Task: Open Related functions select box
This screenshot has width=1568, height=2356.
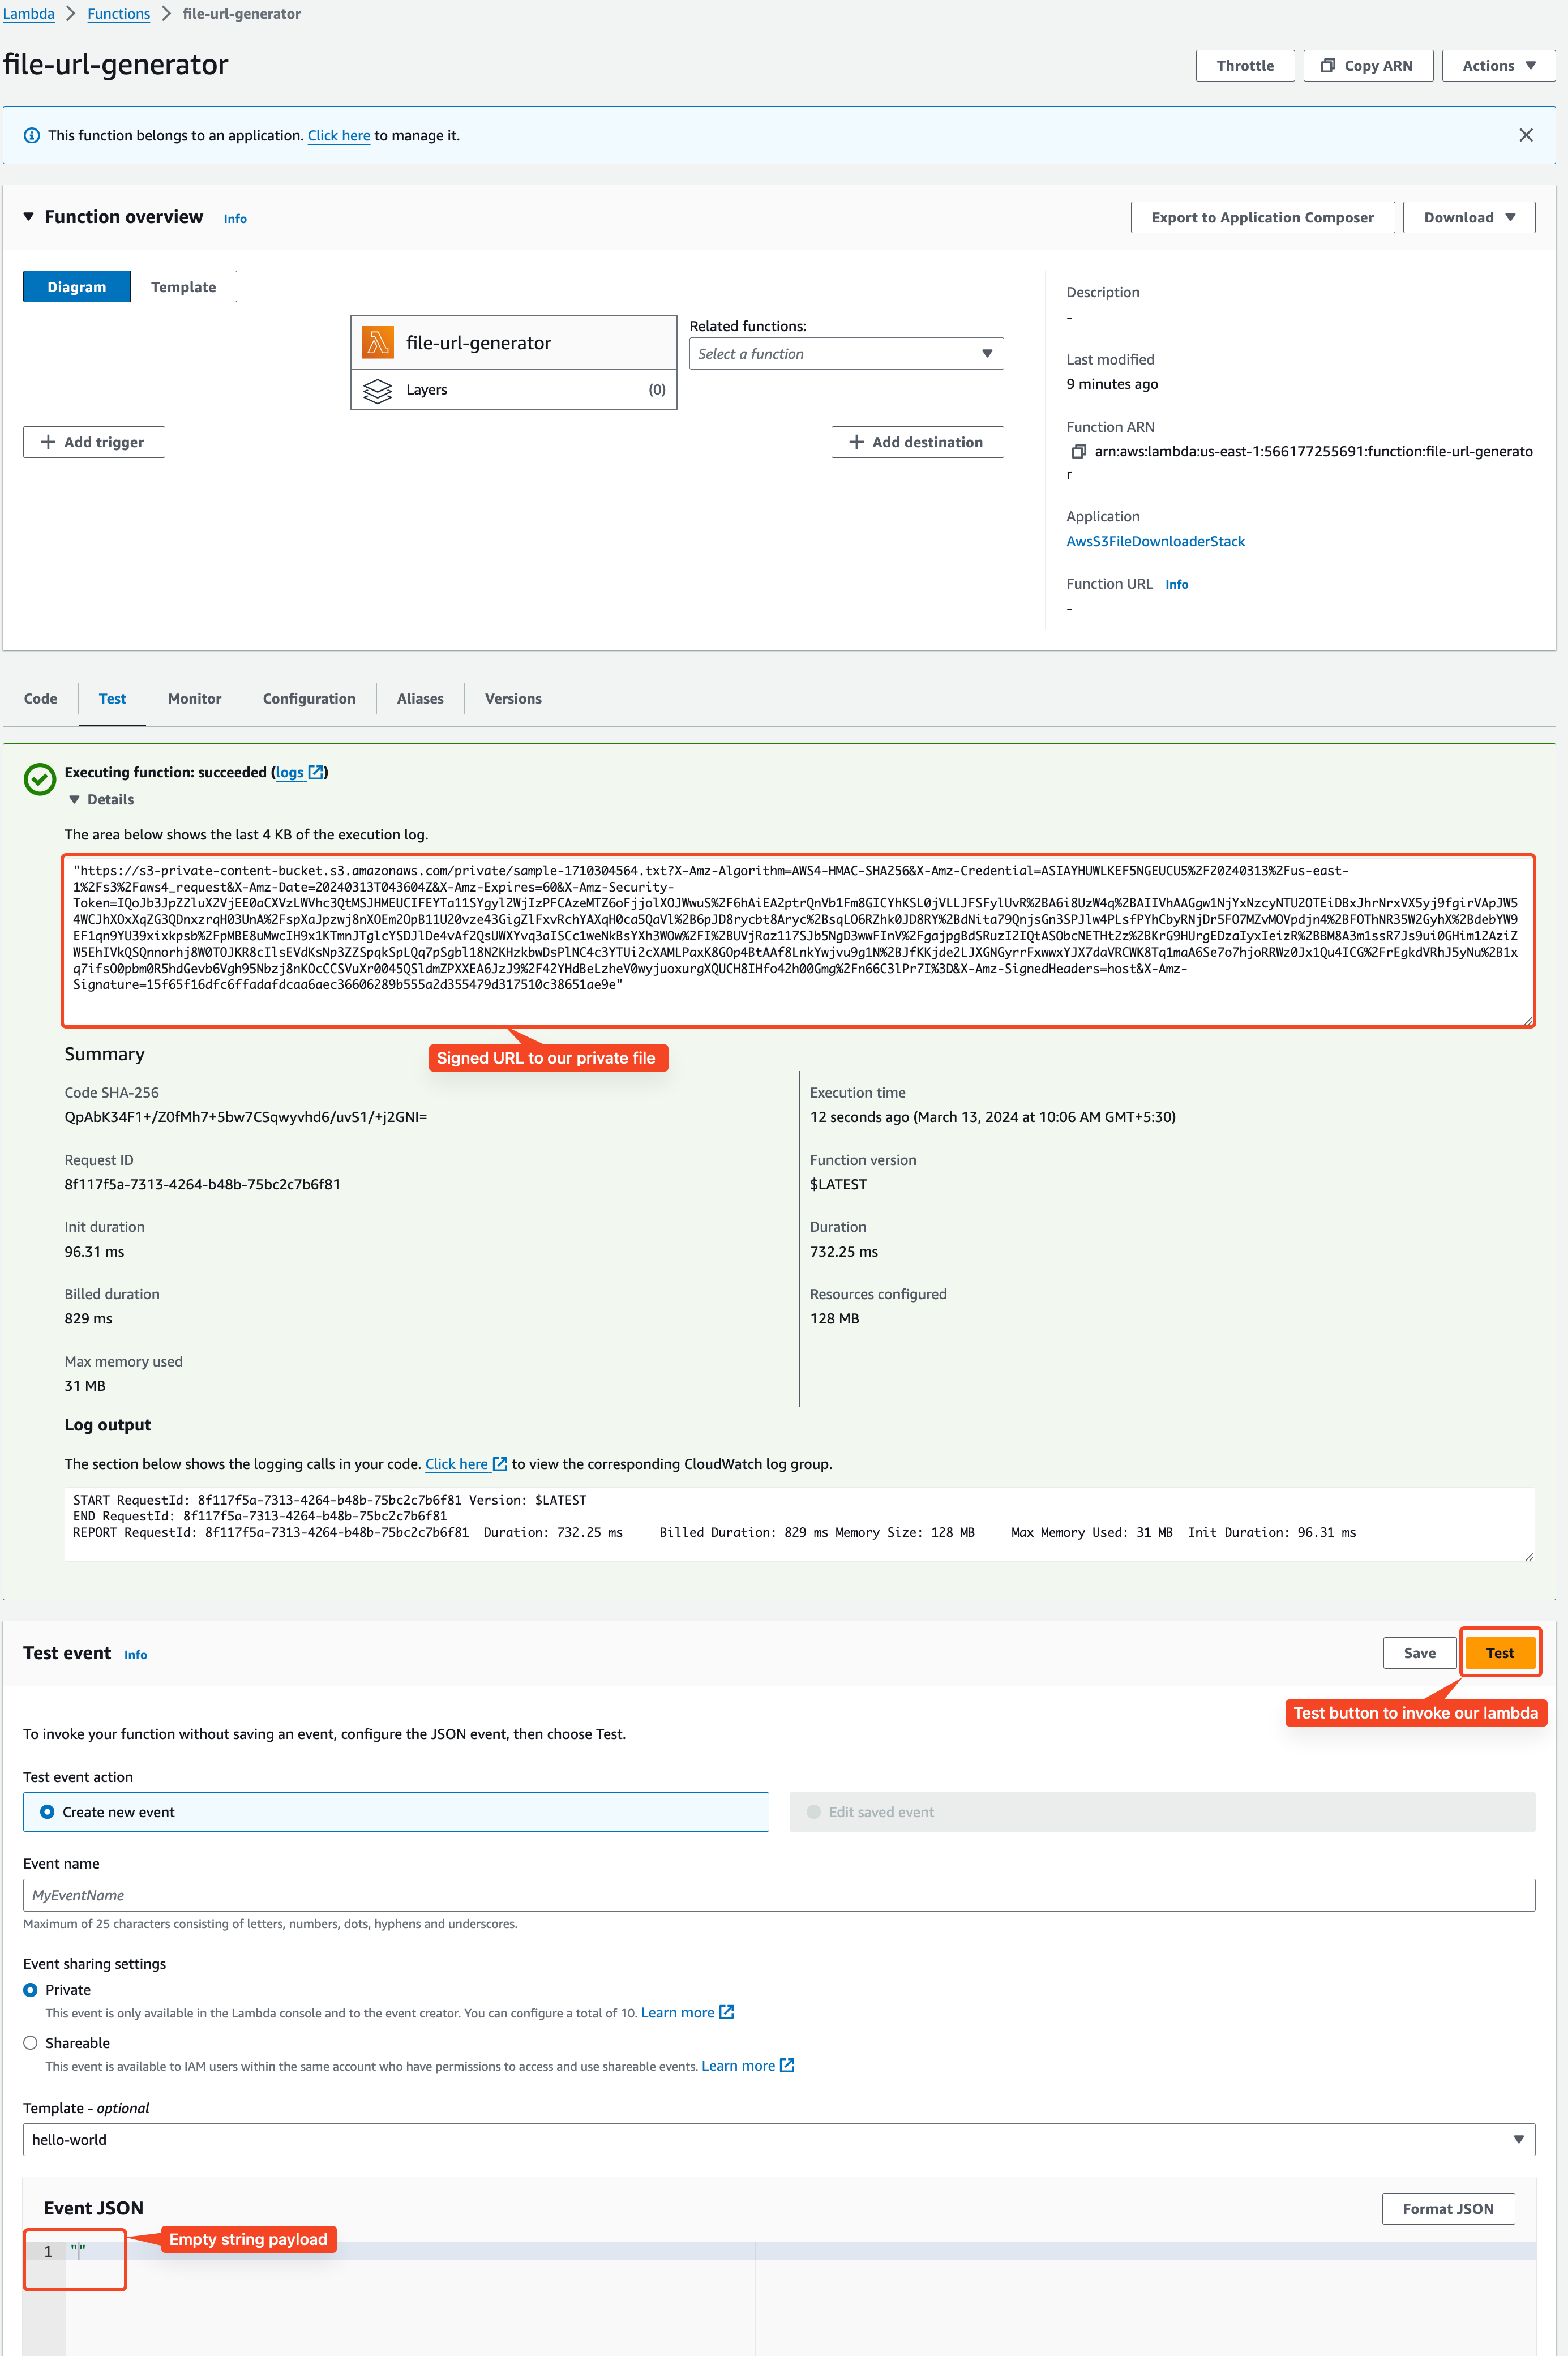Action: pyautogui.click(x=846, y=354)
